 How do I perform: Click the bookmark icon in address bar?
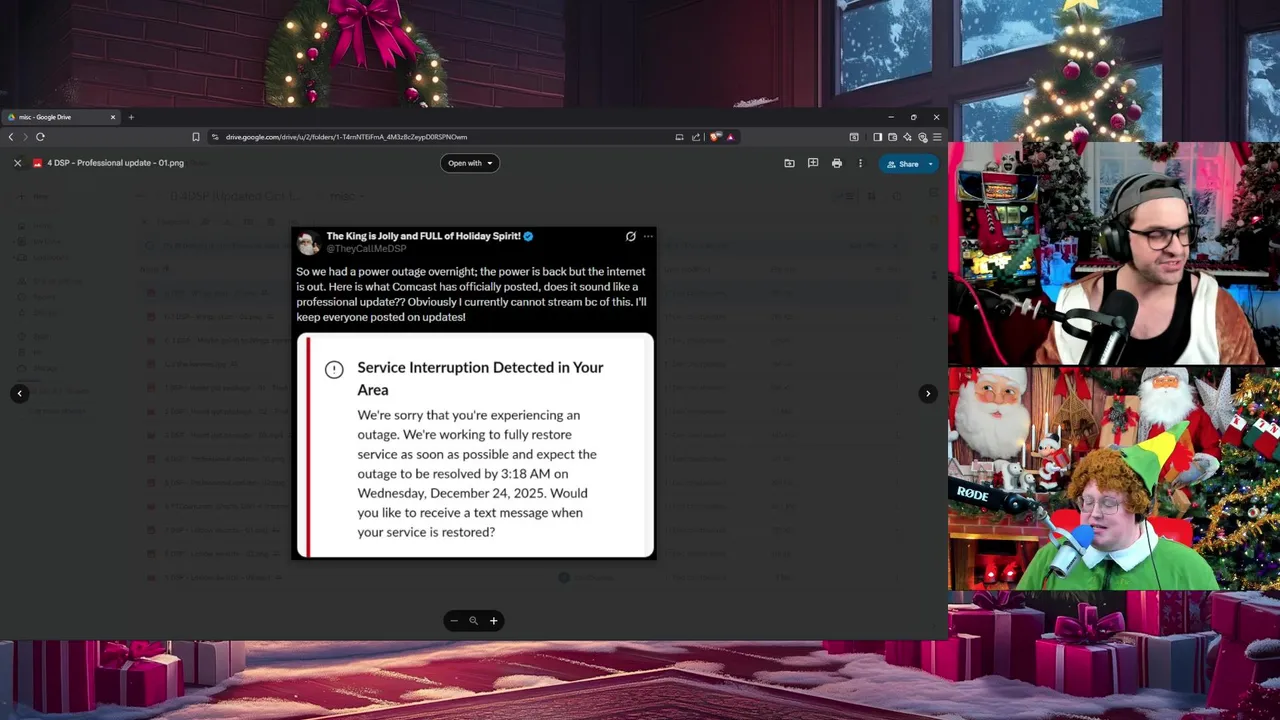[x=196, y=137]
